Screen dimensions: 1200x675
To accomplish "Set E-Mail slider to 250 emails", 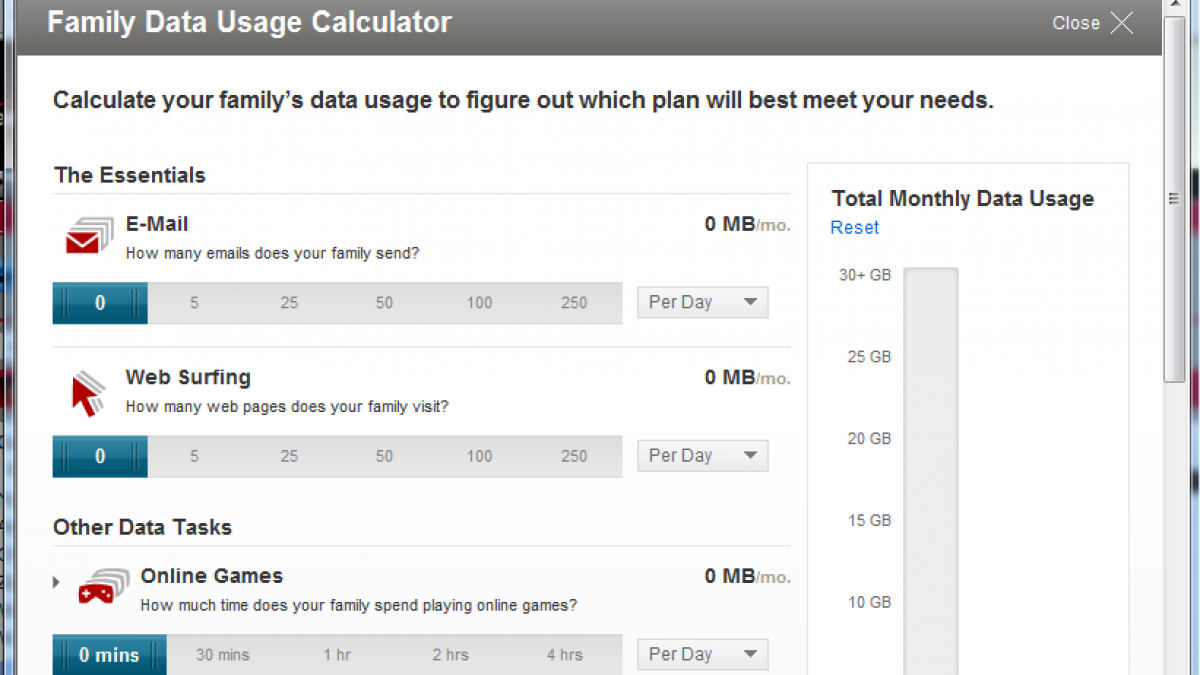I will [574, 303].
